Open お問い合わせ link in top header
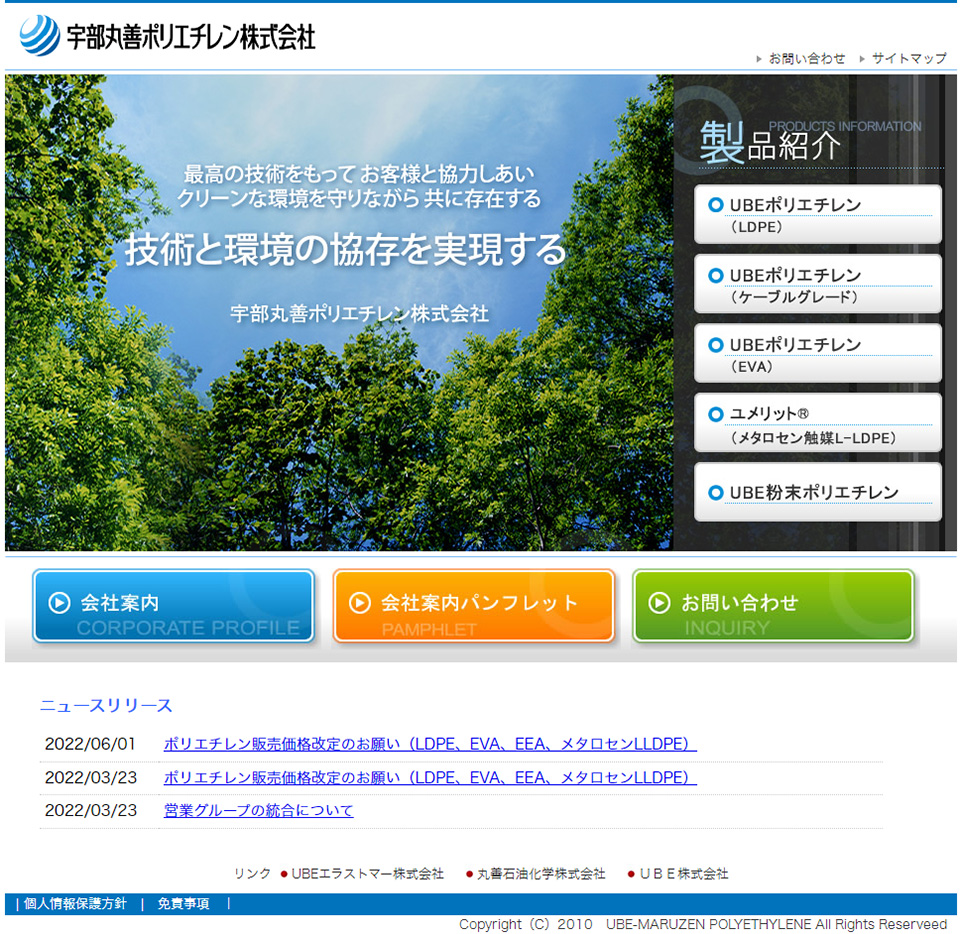Viewport: 960px width, 934px height. [806, 59]
